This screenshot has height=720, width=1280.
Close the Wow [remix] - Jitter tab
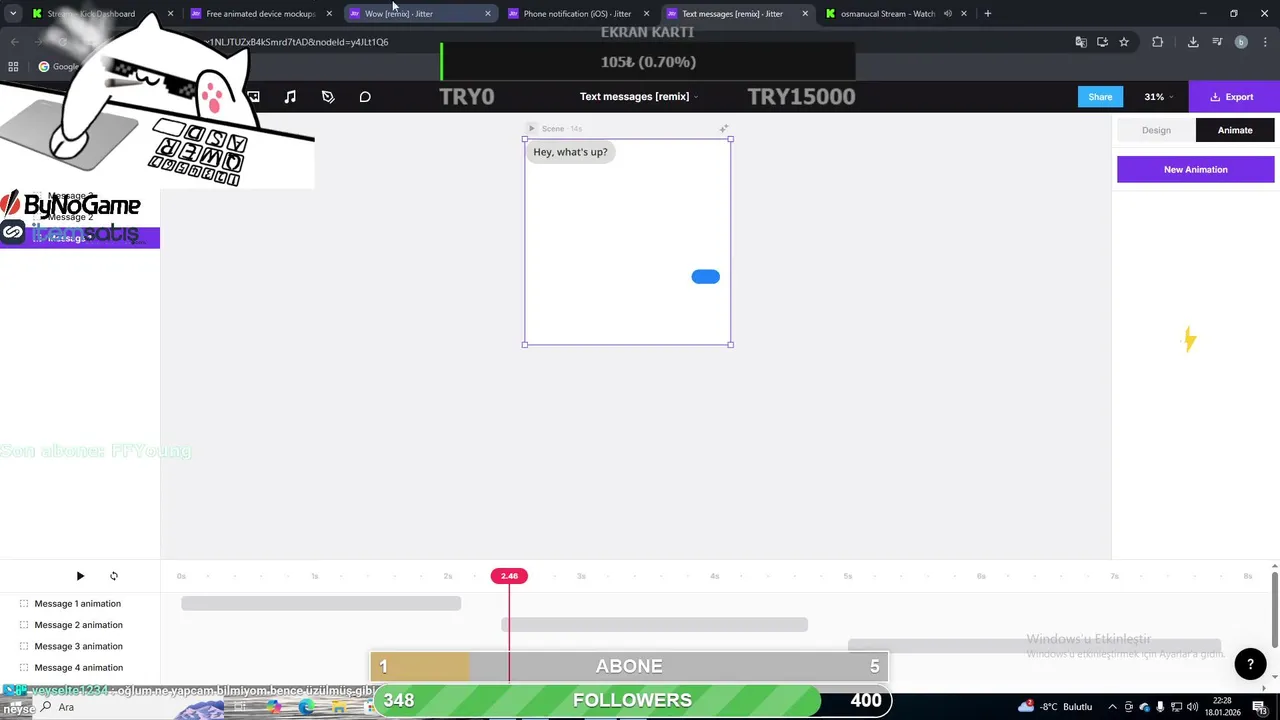point(488,14)
